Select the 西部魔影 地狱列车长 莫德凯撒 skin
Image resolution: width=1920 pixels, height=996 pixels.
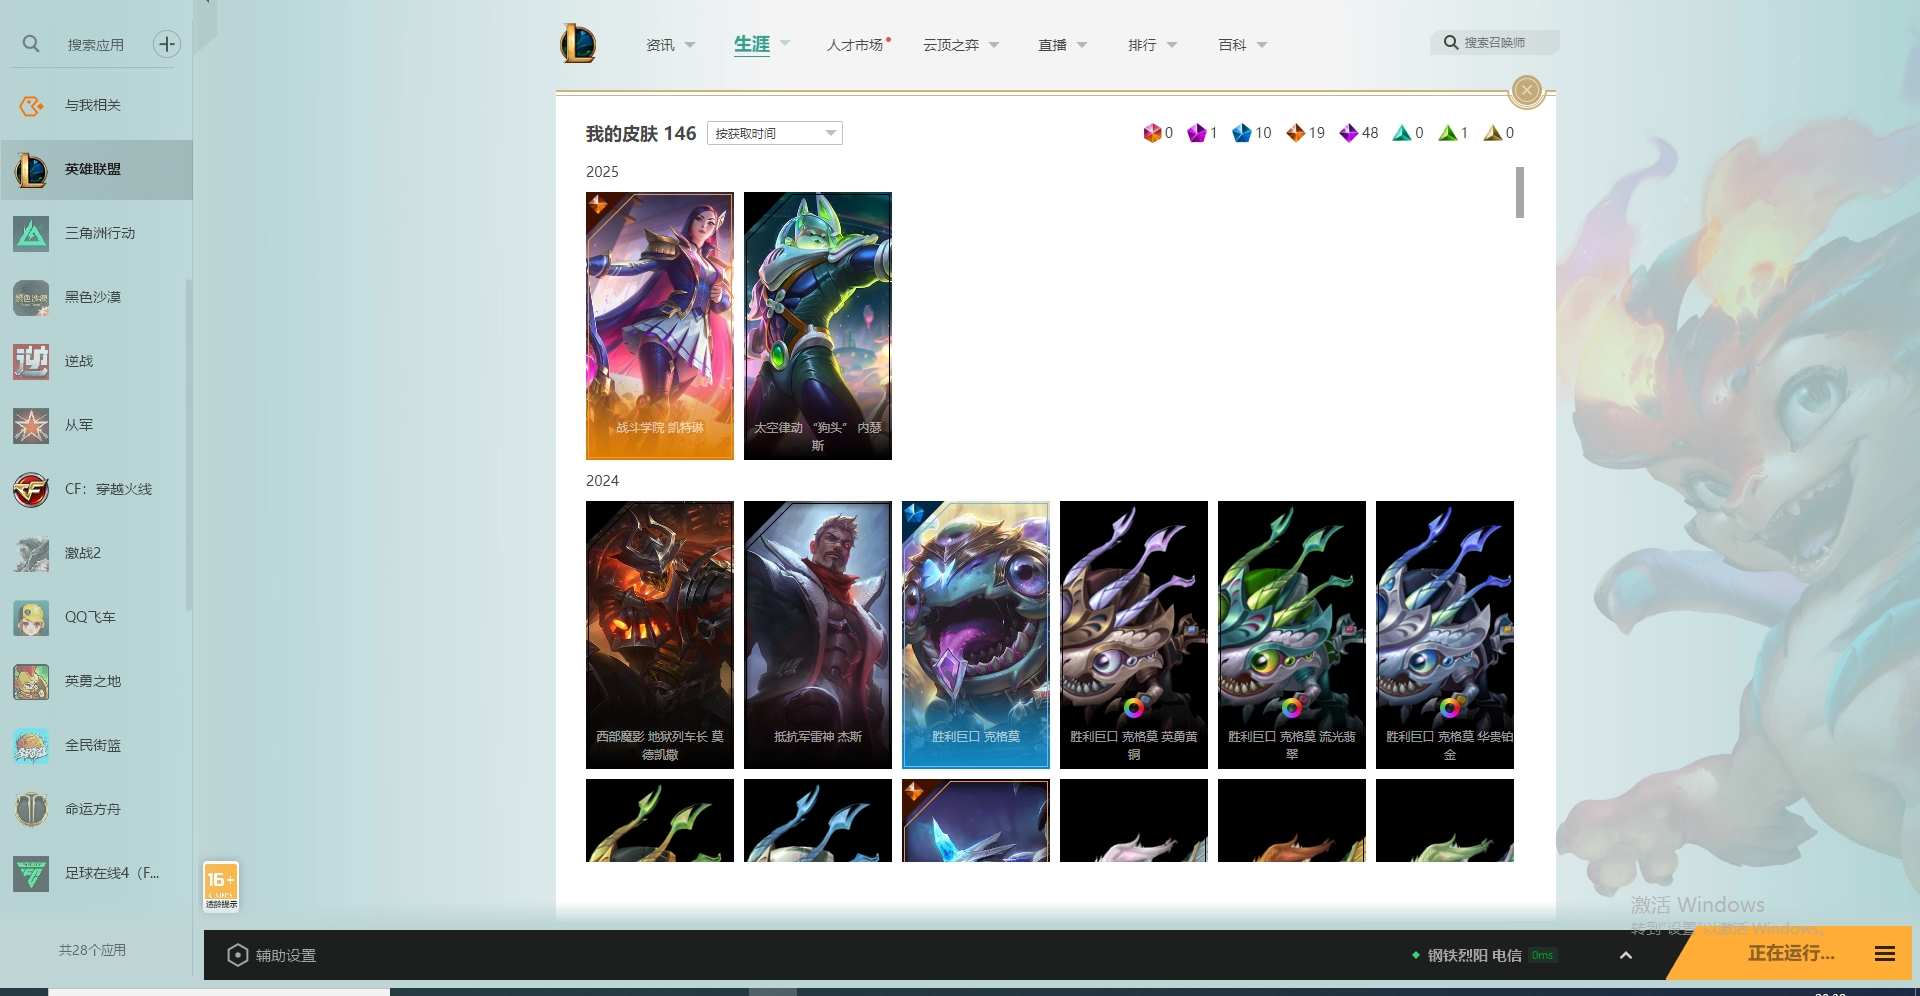tap(660, 635)
